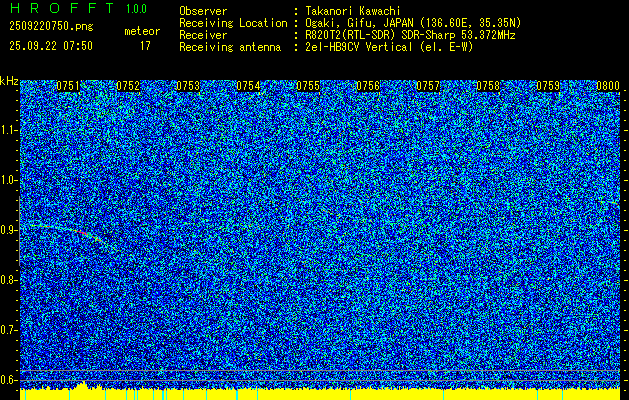Click the HROFFT title text

pyautogui.click(x=61, y=8)
